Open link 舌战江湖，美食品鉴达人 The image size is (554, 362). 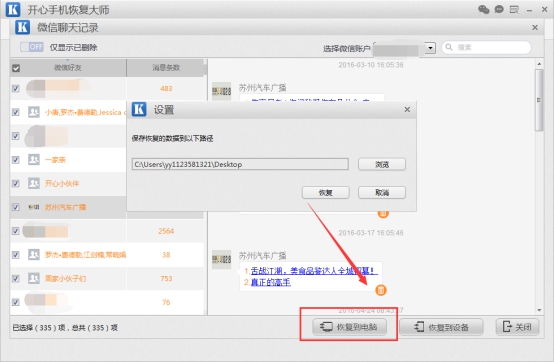point(314,271)
